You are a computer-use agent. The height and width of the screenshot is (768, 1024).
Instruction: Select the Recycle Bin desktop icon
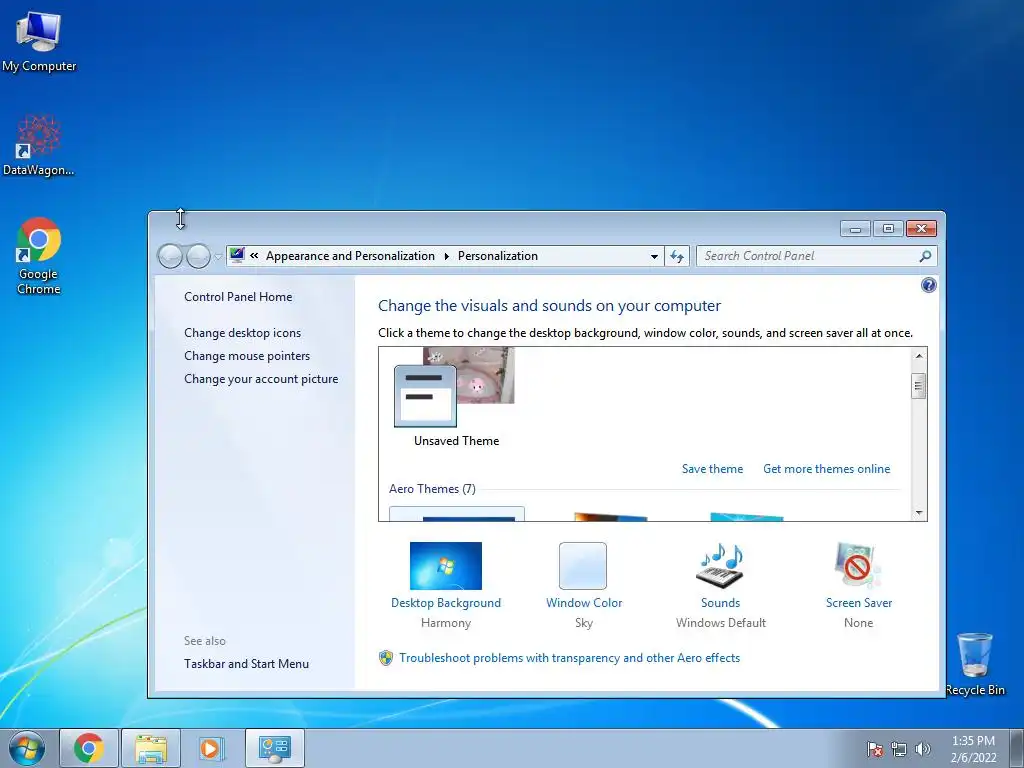[975, 664]
